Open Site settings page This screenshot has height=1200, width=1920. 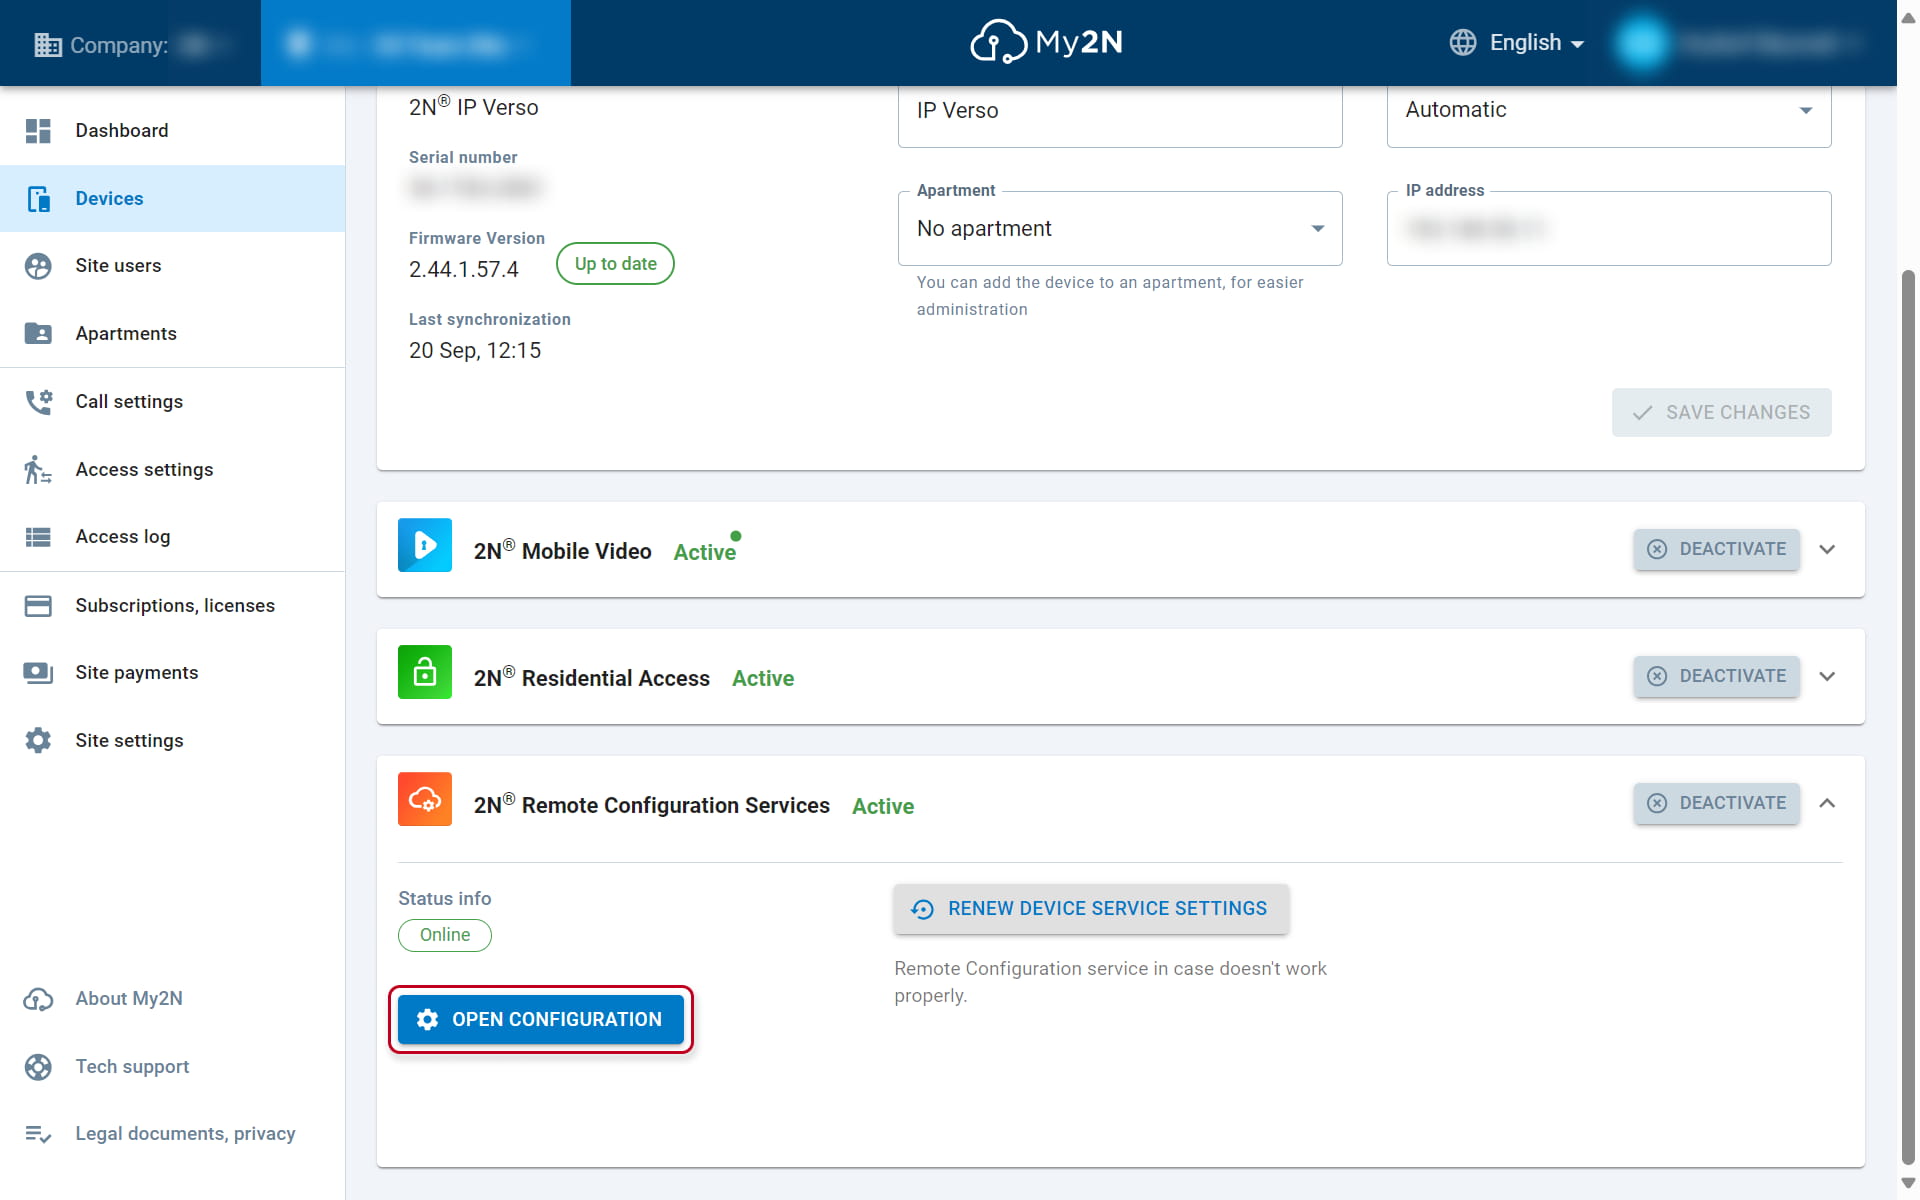(172, 741)
